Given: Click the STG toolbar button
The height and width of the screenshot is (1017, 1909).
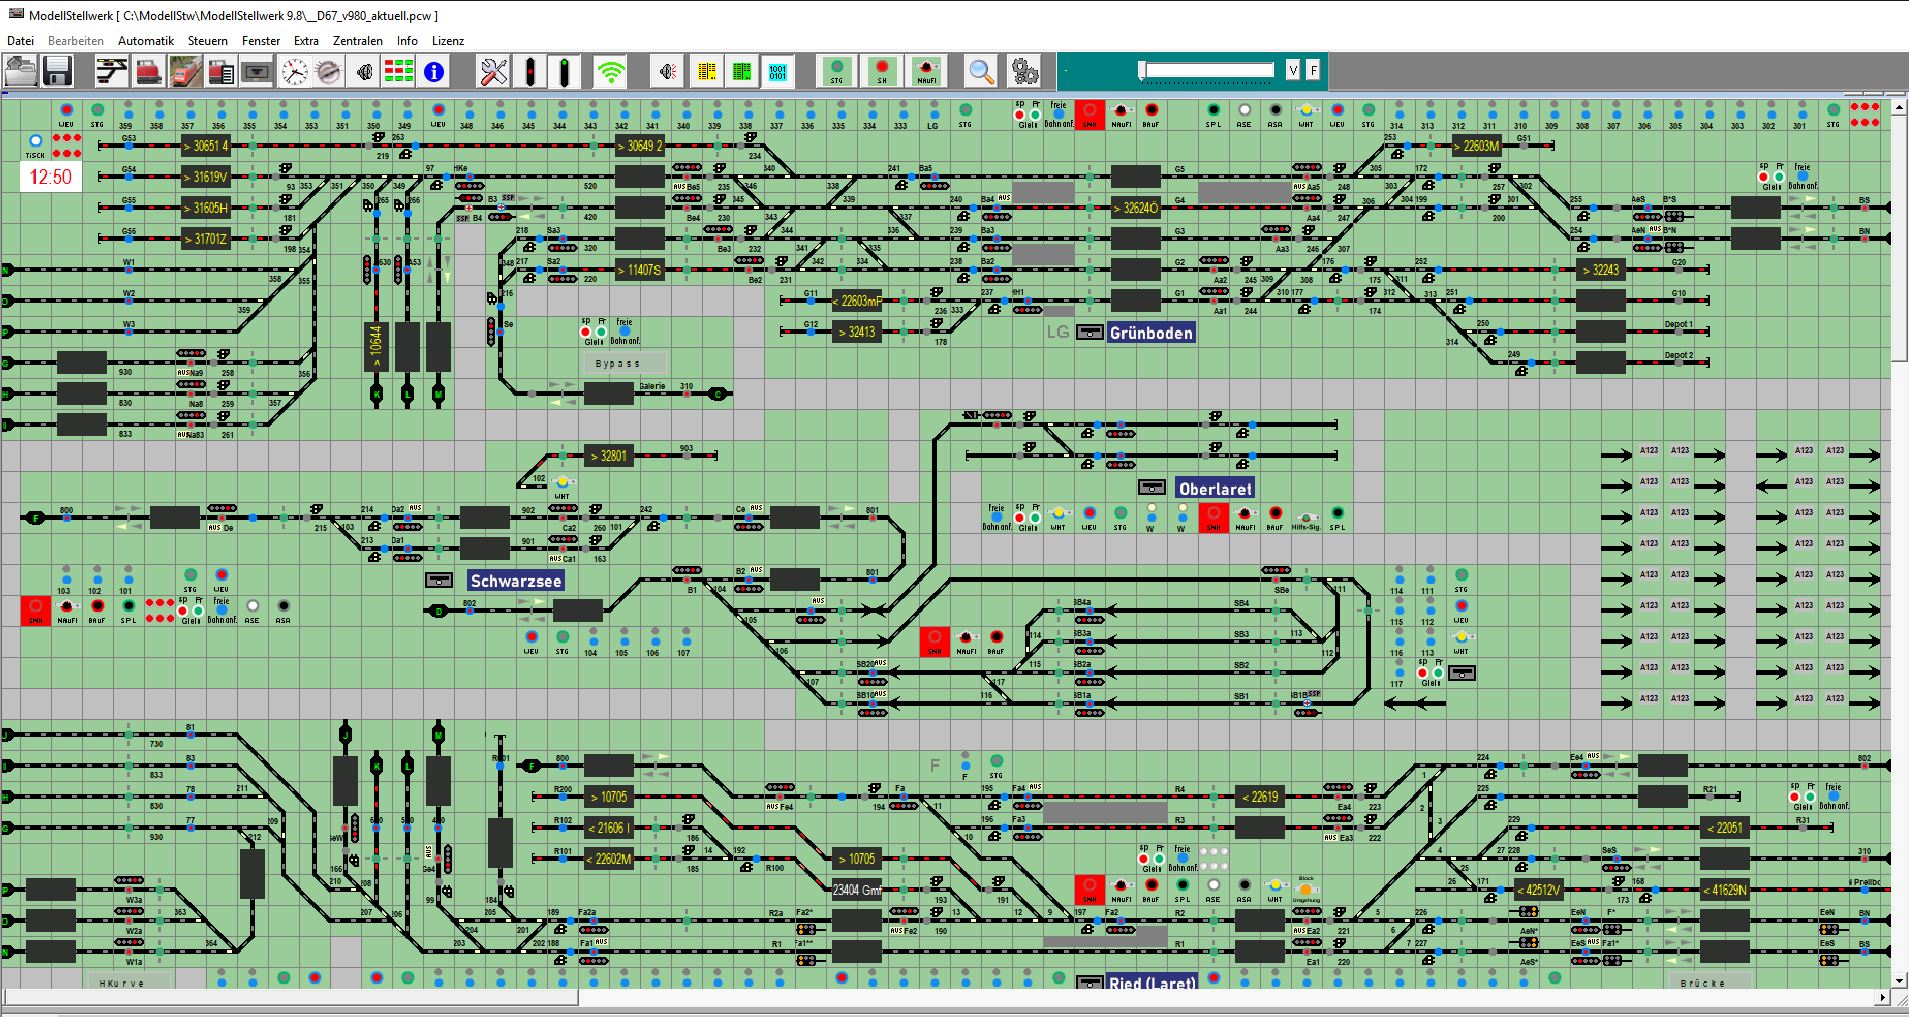Looking at the screenshot, I should [837, 72].
